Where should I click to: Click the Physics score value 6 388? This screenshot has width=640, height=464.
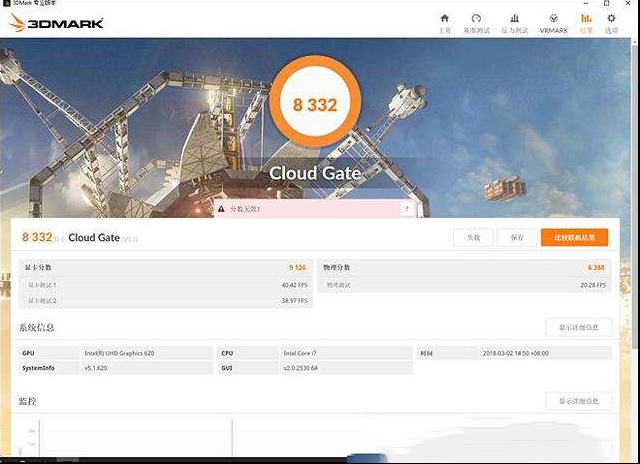coord(596,267)
